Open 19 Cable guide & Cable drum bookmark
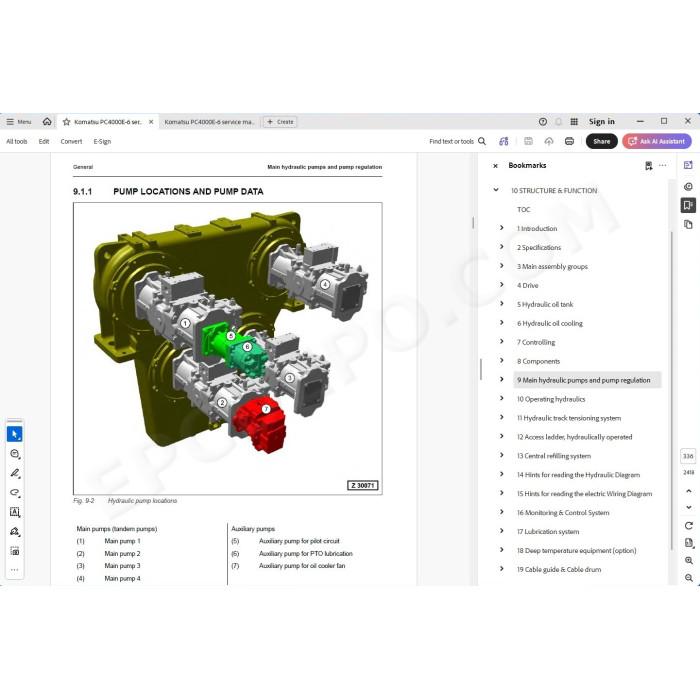 [x=559, y=570]
